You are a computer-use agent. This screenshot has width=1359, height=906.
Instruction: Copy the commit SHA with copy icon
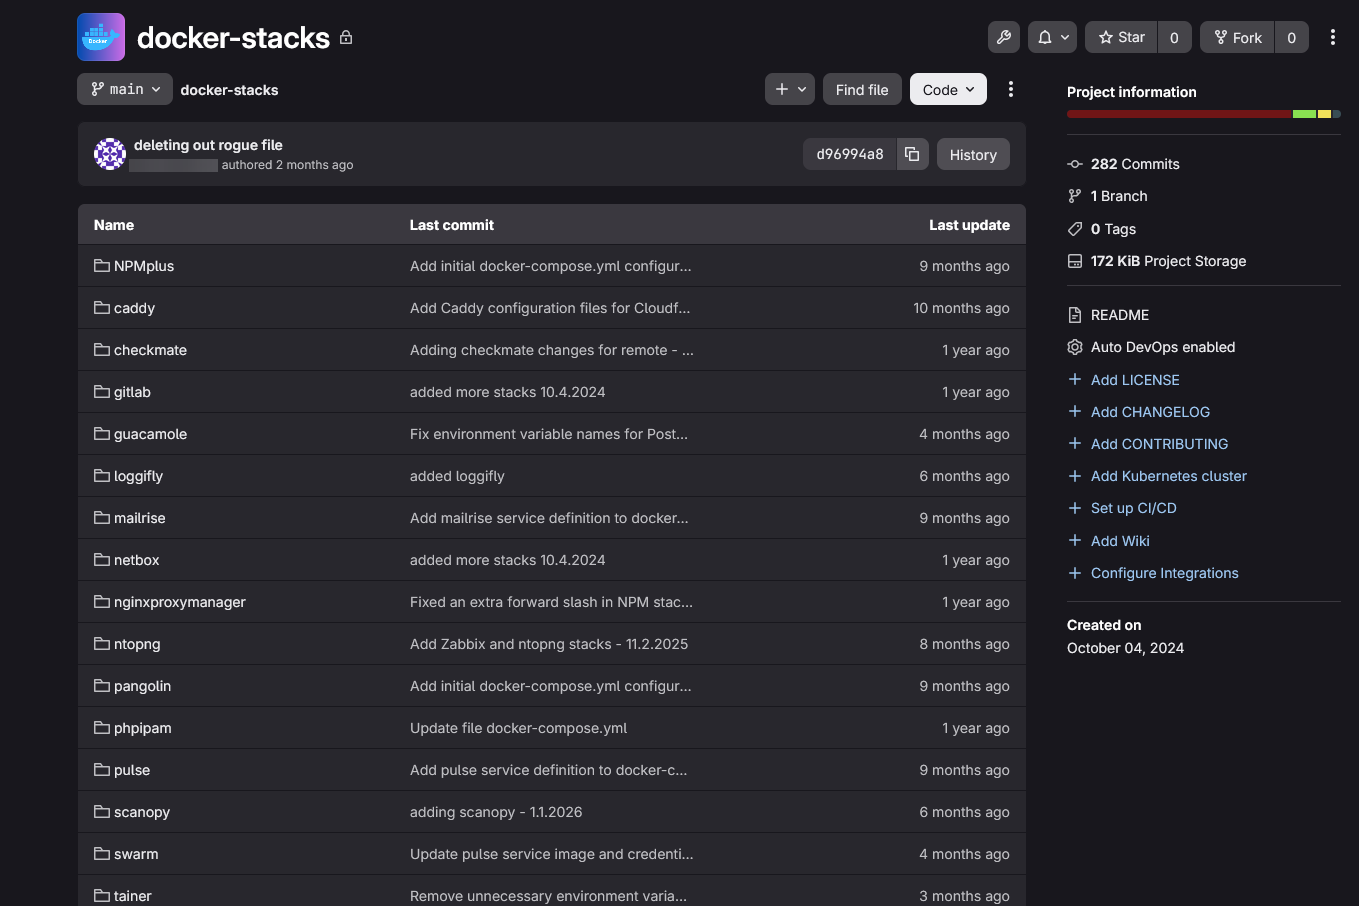[x=912, y=154]
